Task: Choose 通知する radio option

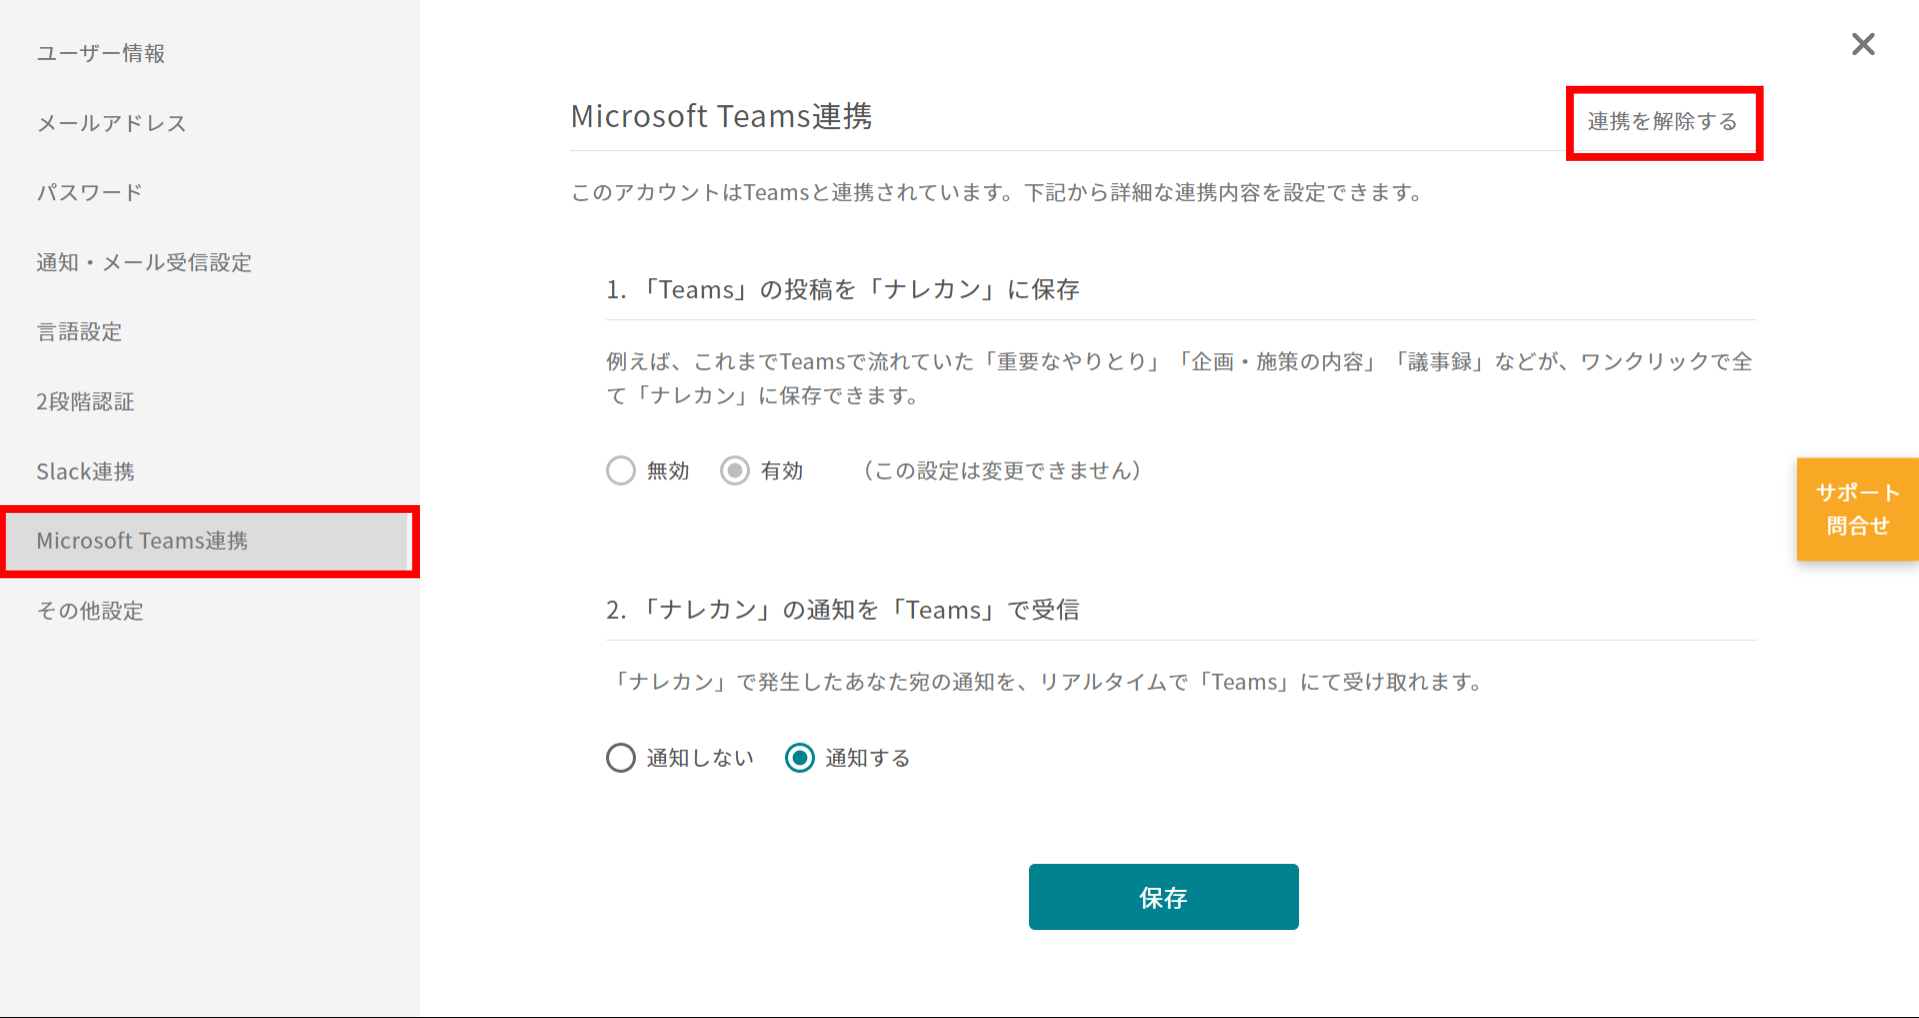Action: (800, 758)
